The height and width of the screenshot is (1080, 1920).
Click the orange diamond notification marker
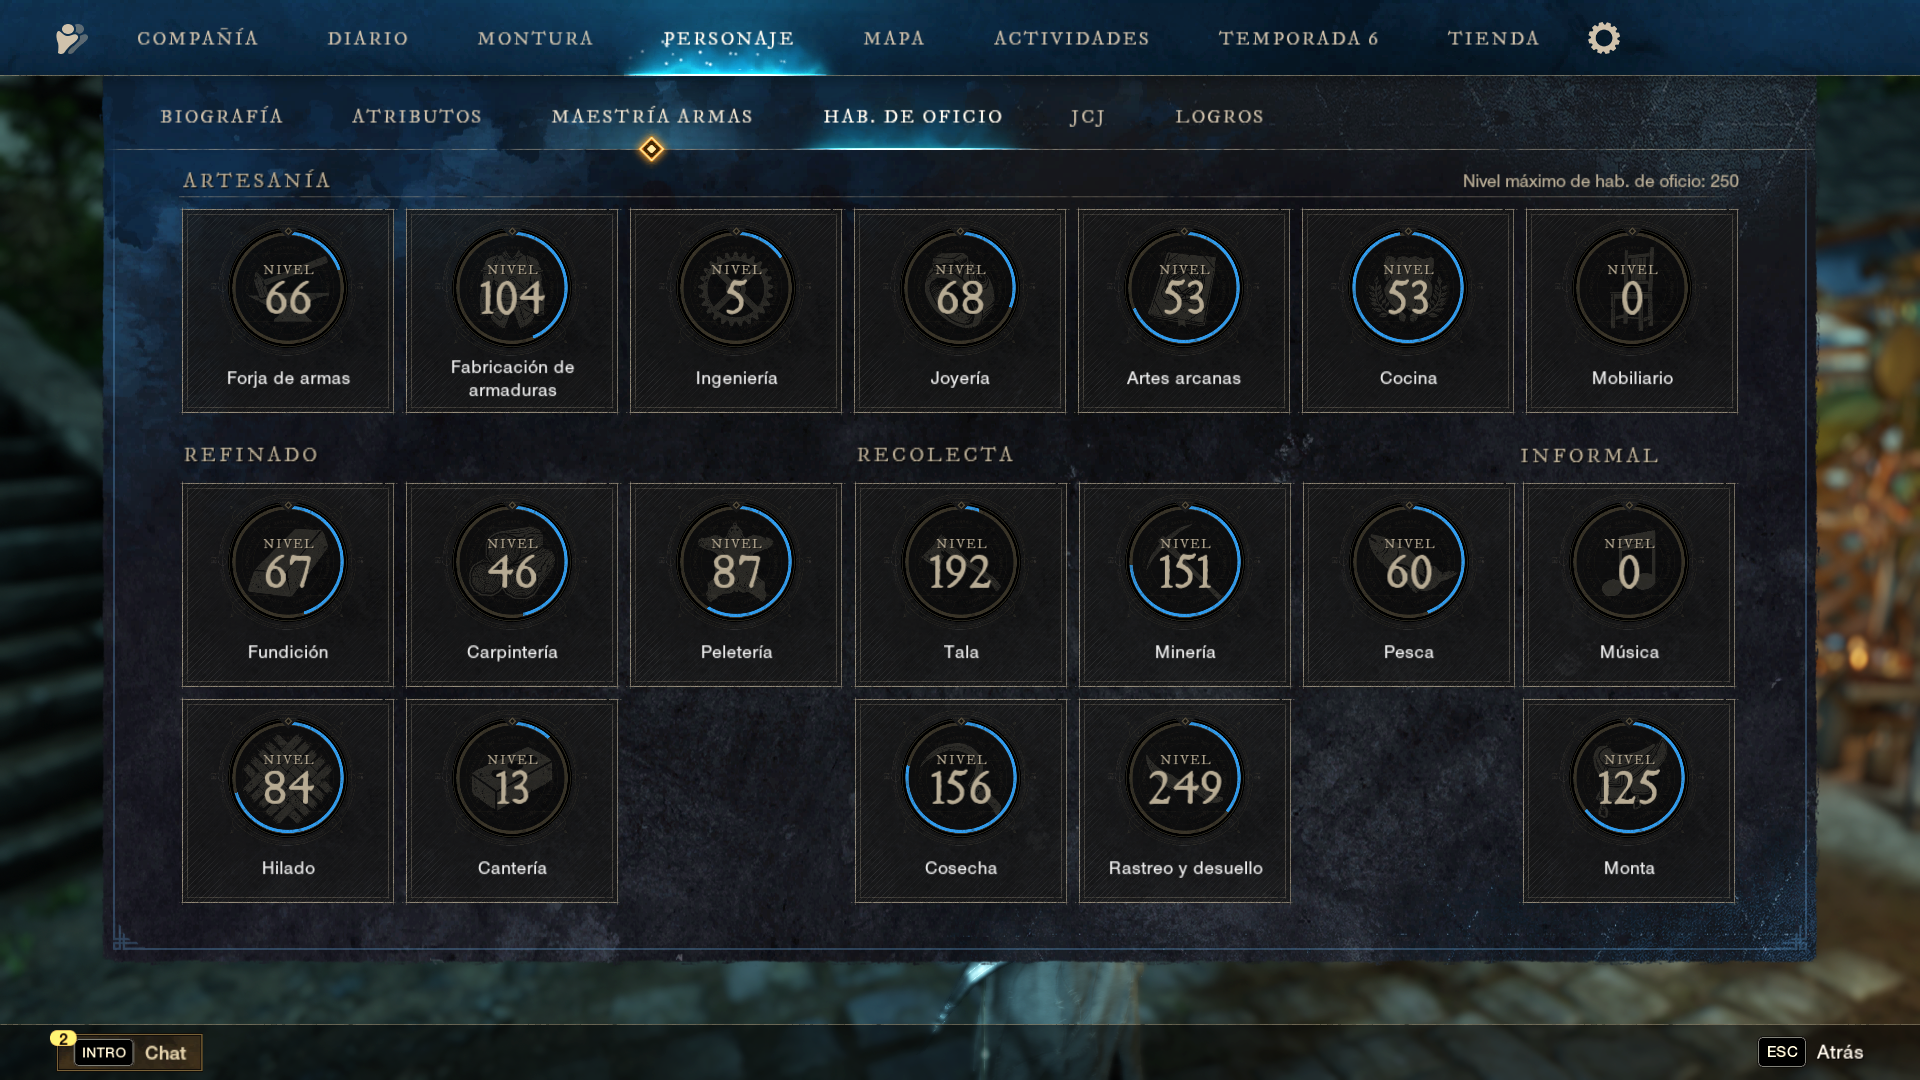[x=651, y=150]
